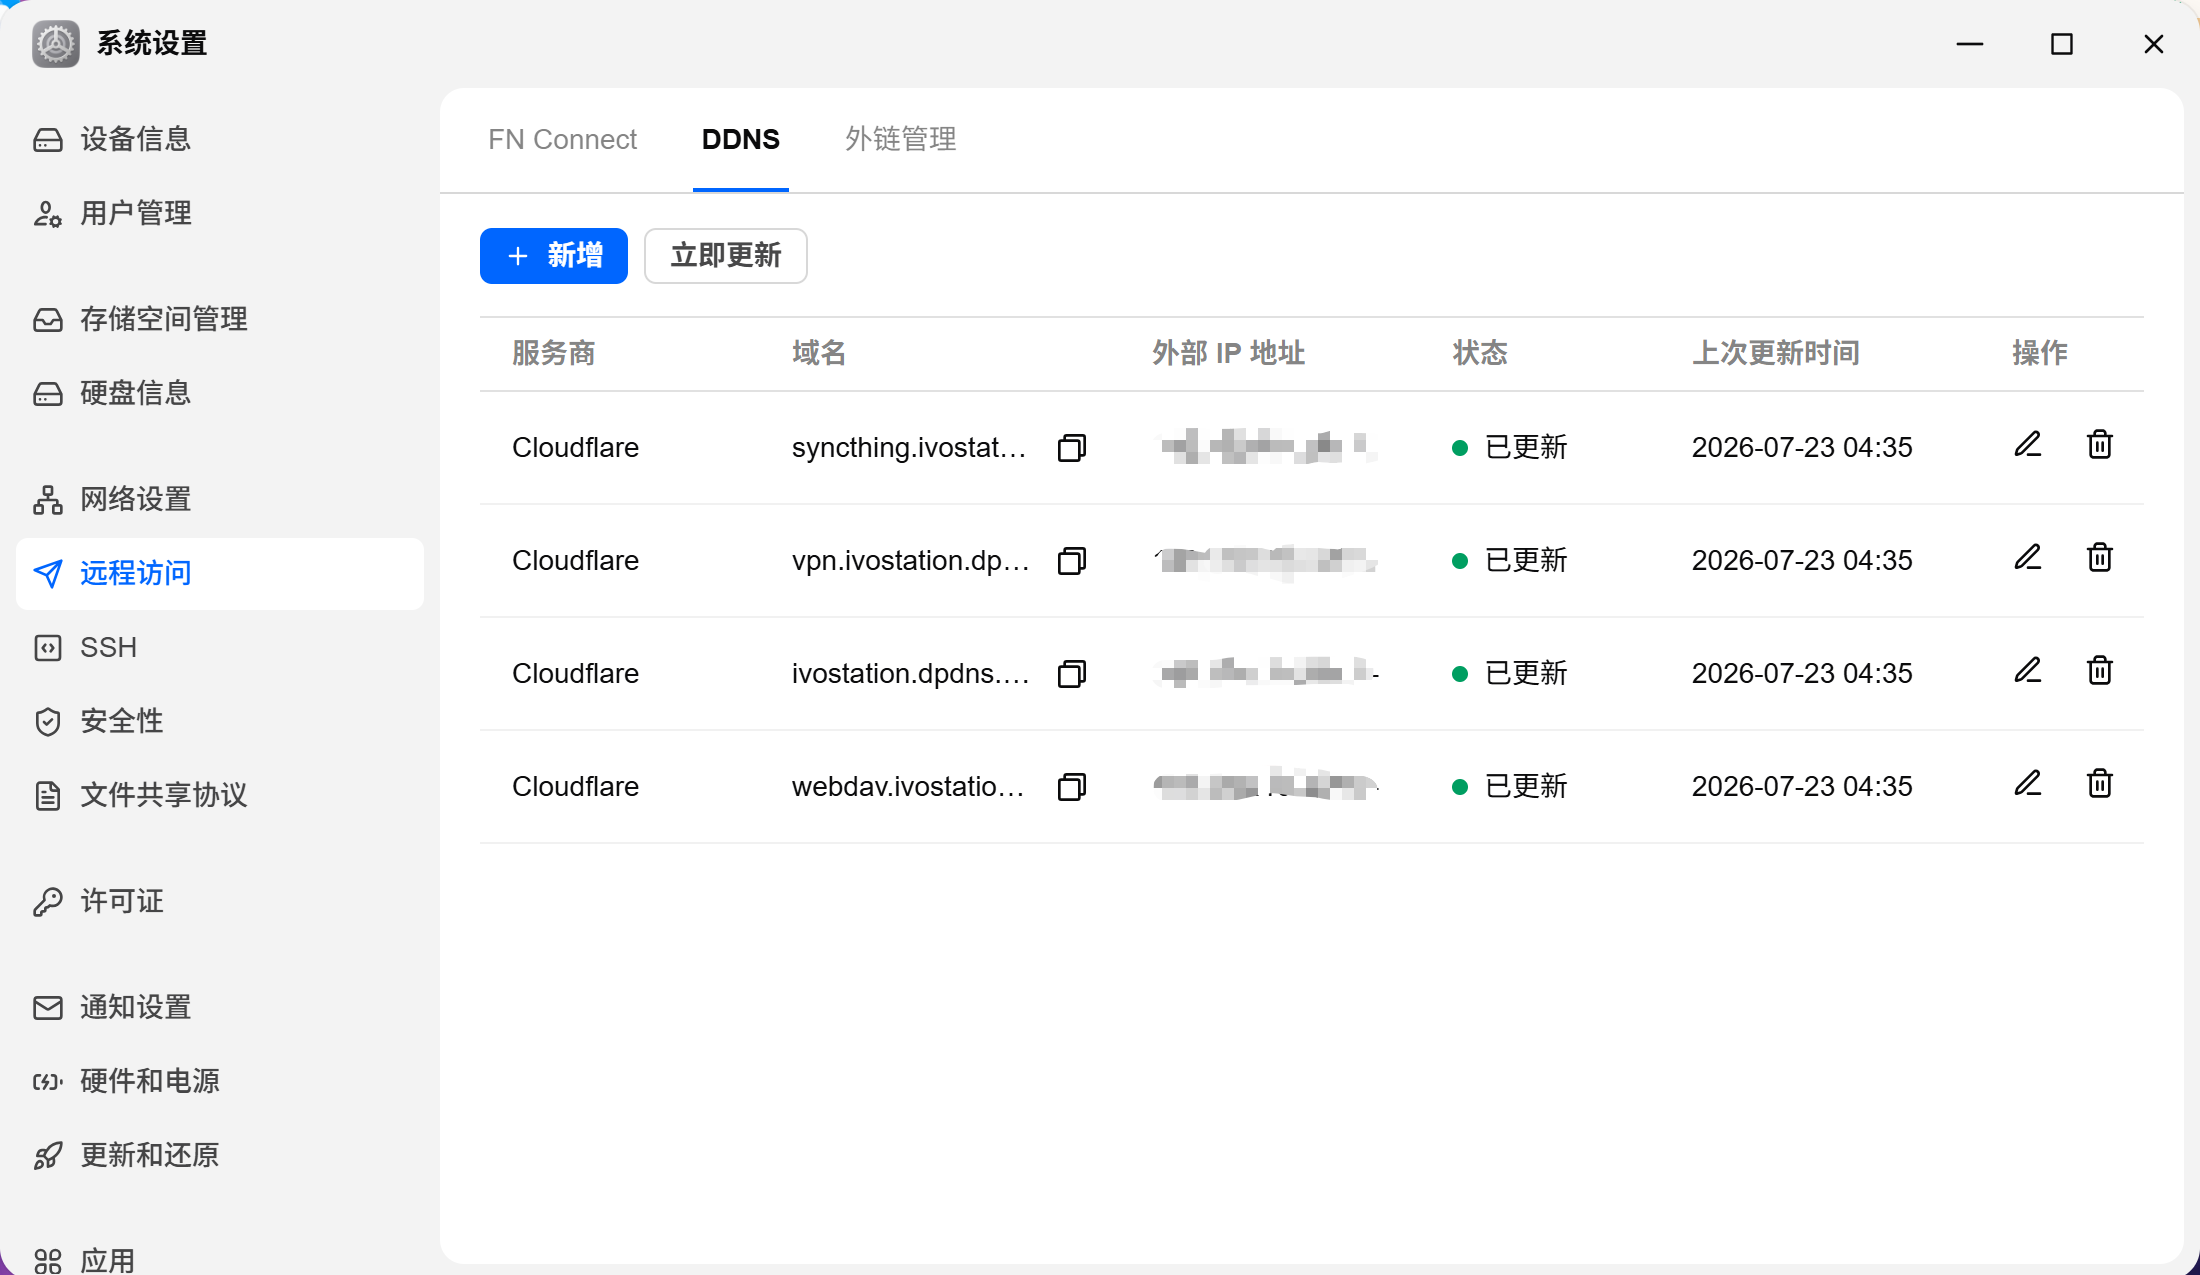Open 存储空间管理 section
Viewport: 2200px width, 1275px height.
point(220,319)
